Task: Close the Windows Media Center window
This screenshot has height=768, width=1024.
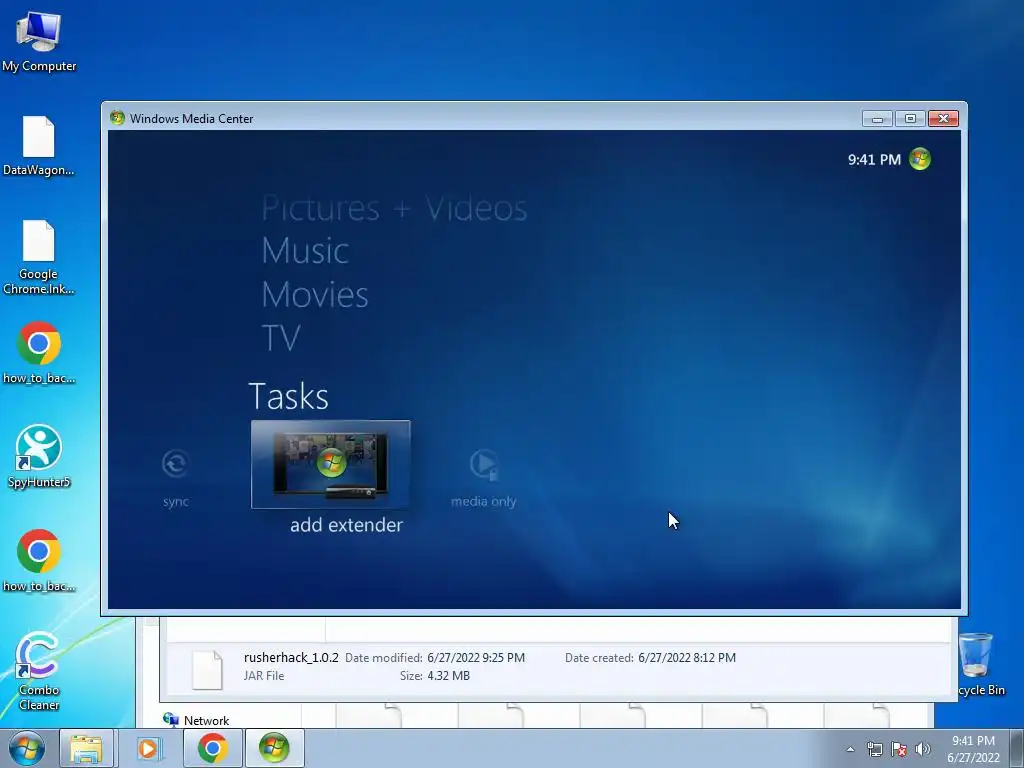Action: [x=943, y=118]
